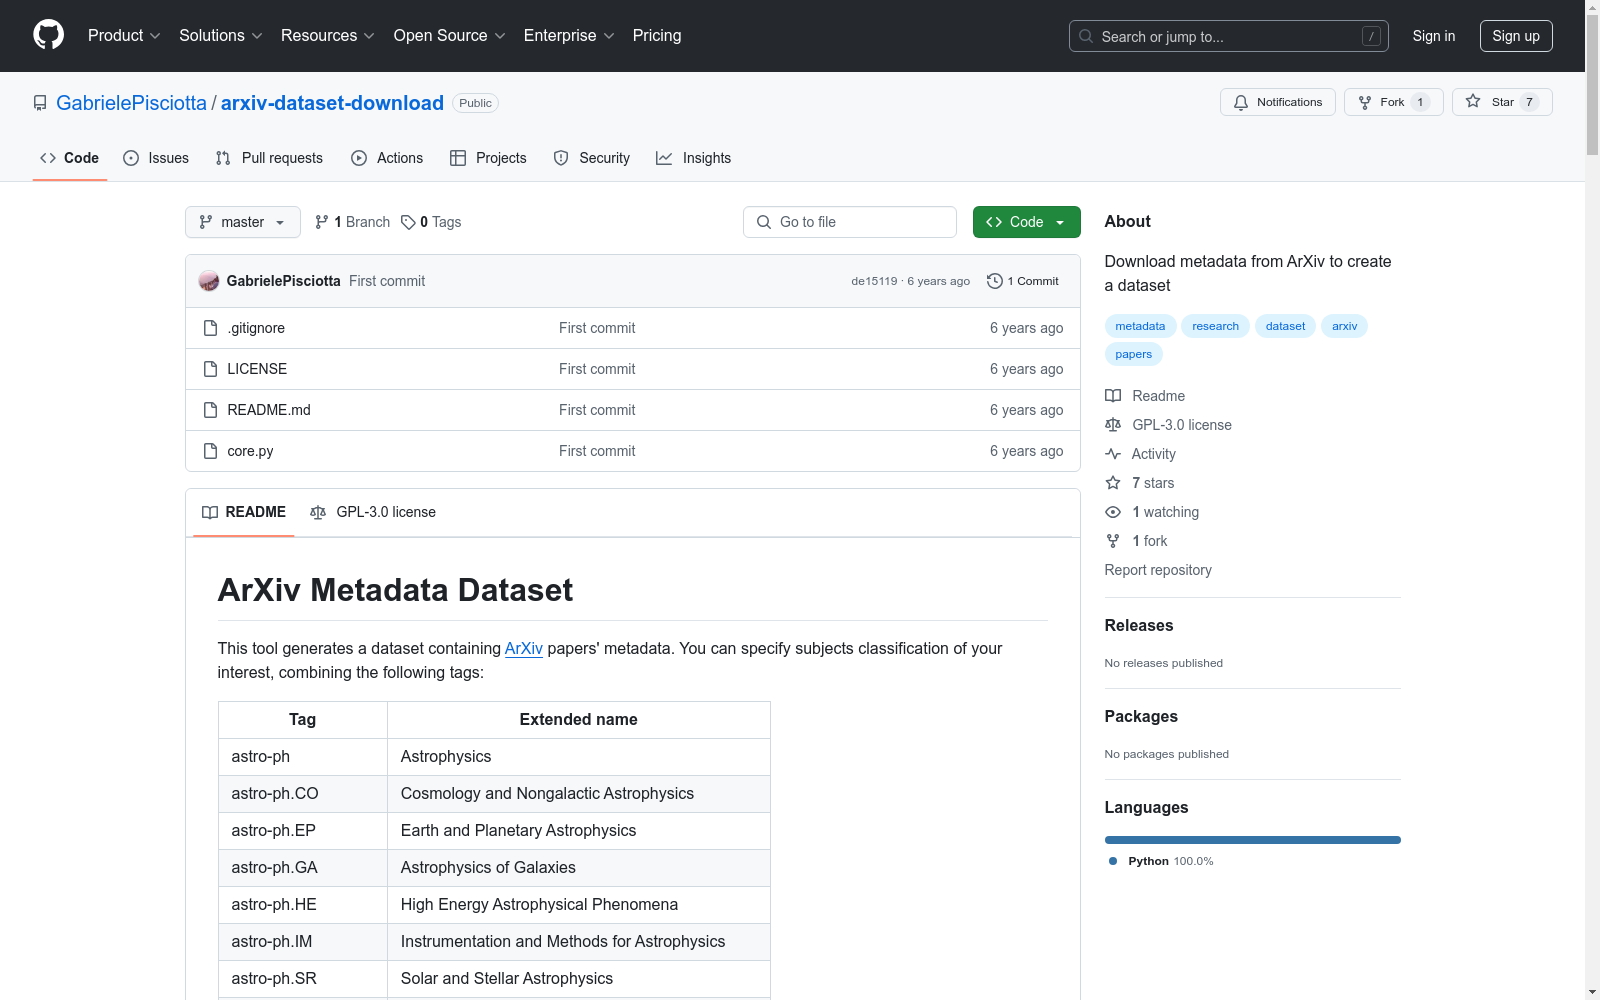Open the README.md file
Viewport: 1600px width, 1000px height.
[269, 410]
